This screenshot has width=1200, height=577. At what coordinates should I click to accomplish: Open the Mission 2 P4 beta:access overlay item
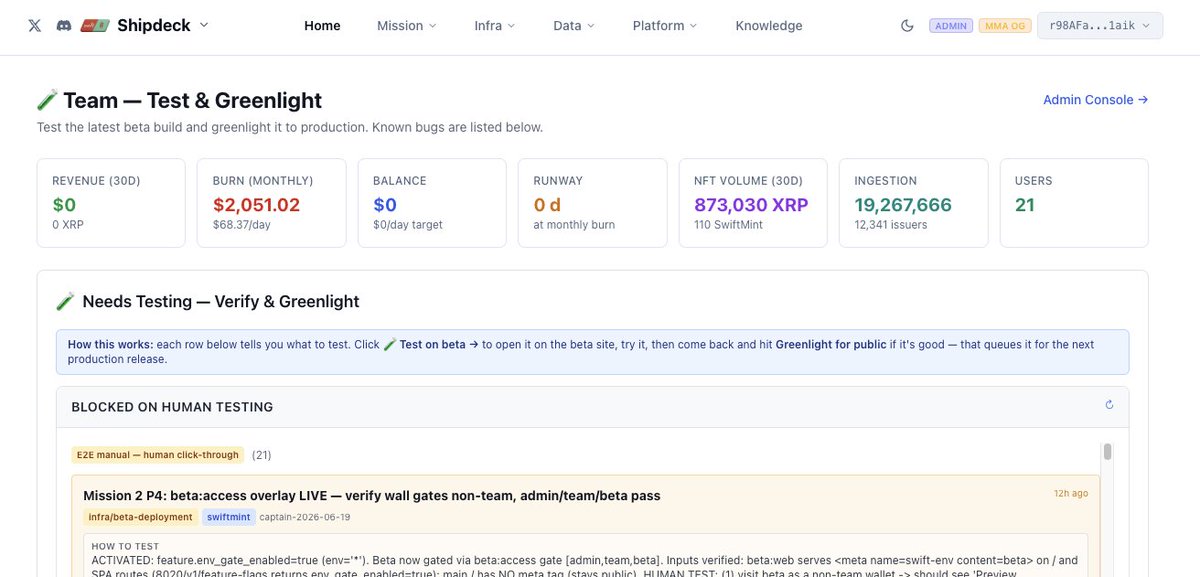tap(372, 495)
